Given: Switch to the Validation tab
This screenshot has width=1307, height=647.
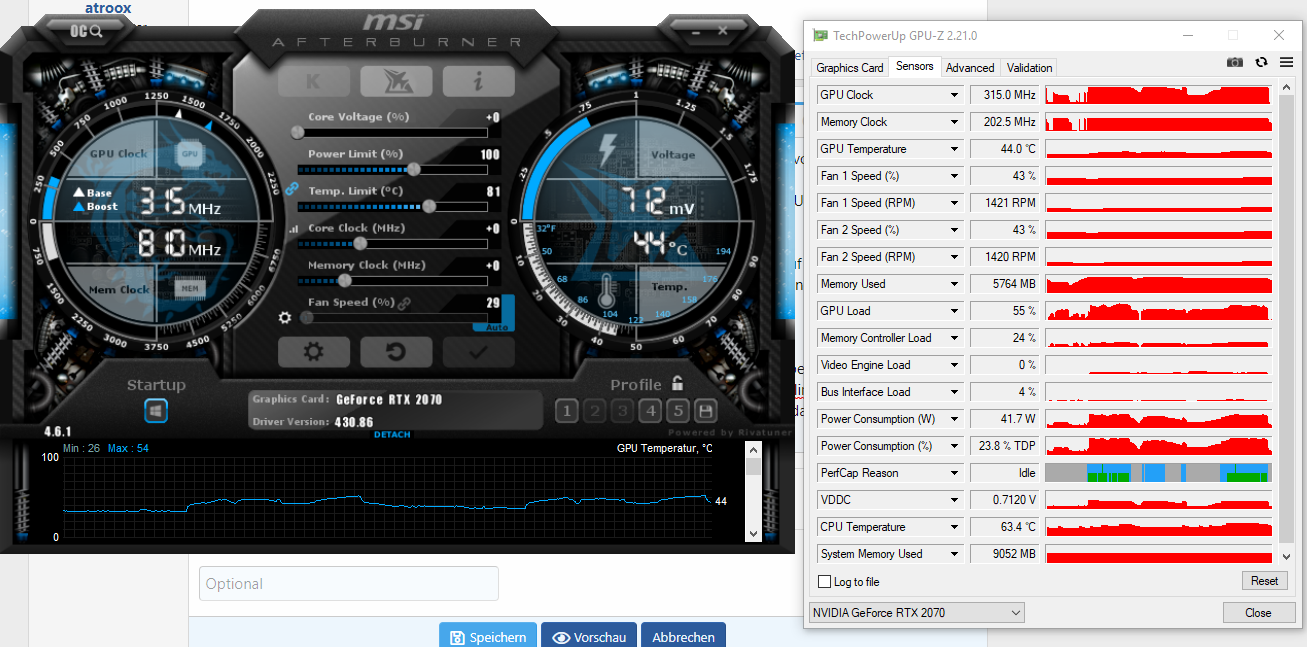Looking at the screenshot, I should (1029, 68).
